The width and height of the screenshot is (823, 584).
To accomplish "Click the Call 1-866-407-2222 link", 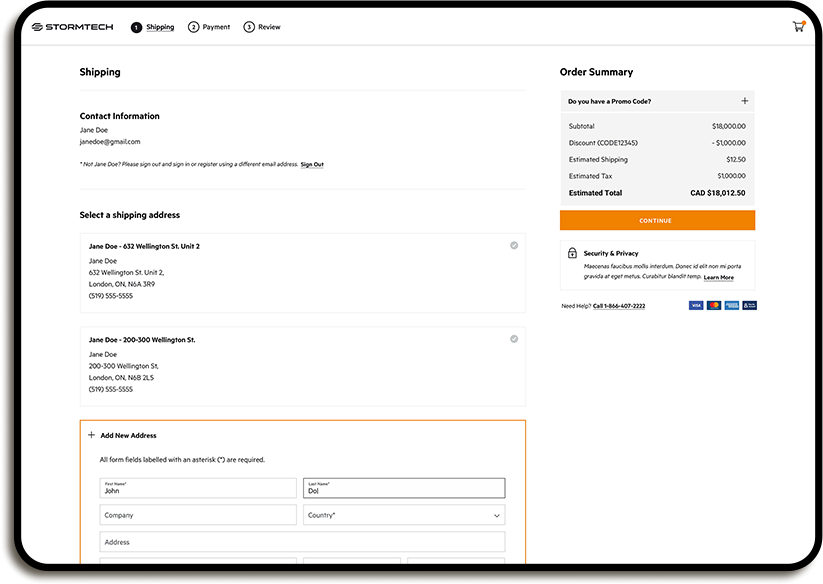I will coord(619,306).
